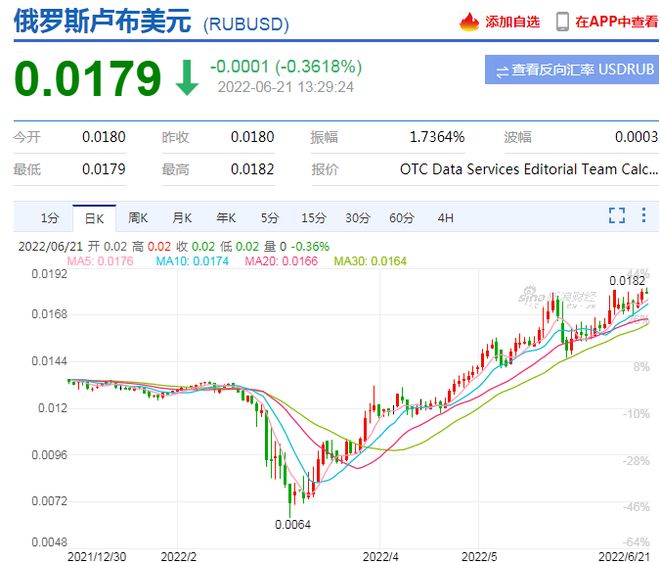The width and height of the screenshot is (660, 563).
Task: Switch to the 60分 chart tab
Action: (x=402, y=218)
